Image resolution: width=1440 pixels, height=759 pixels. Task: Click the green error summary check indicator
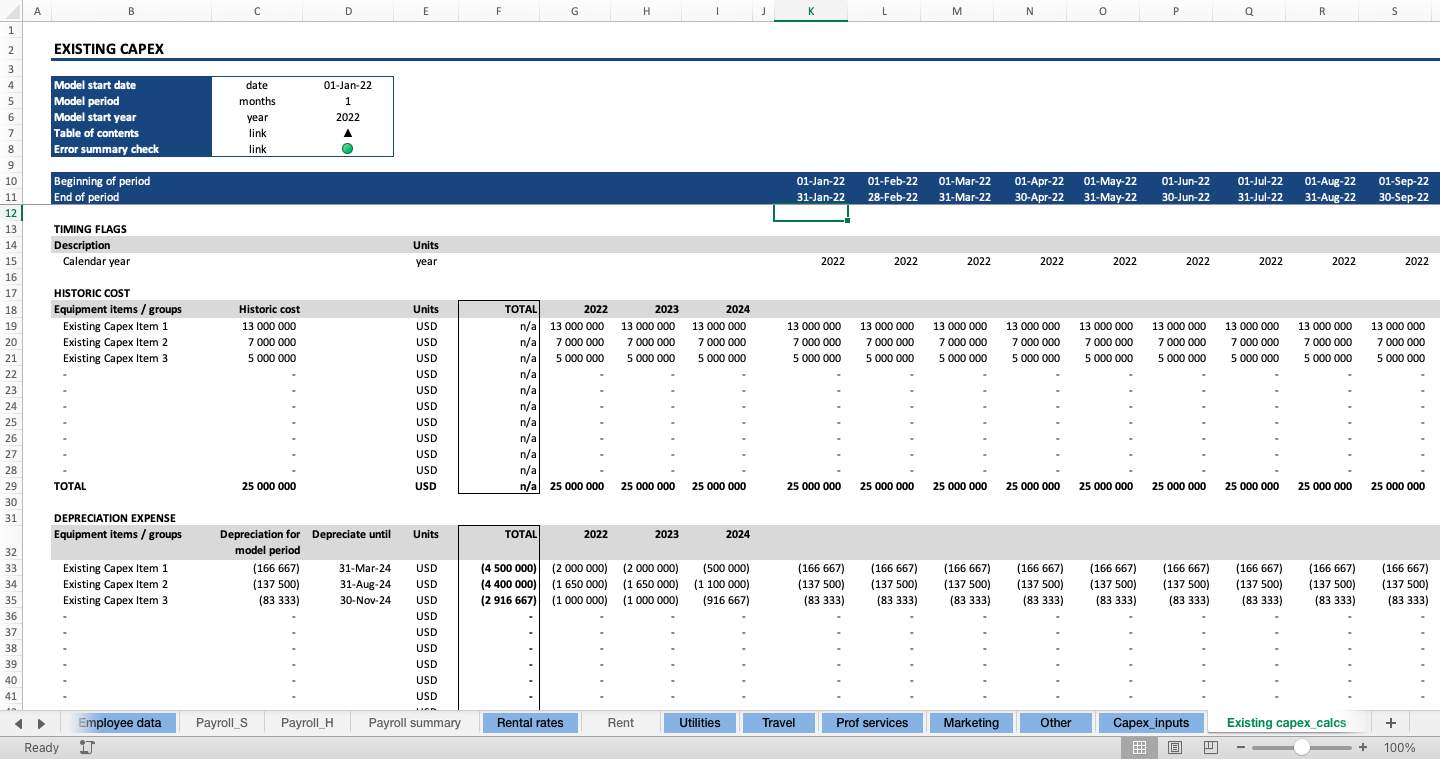coord(347,149)
